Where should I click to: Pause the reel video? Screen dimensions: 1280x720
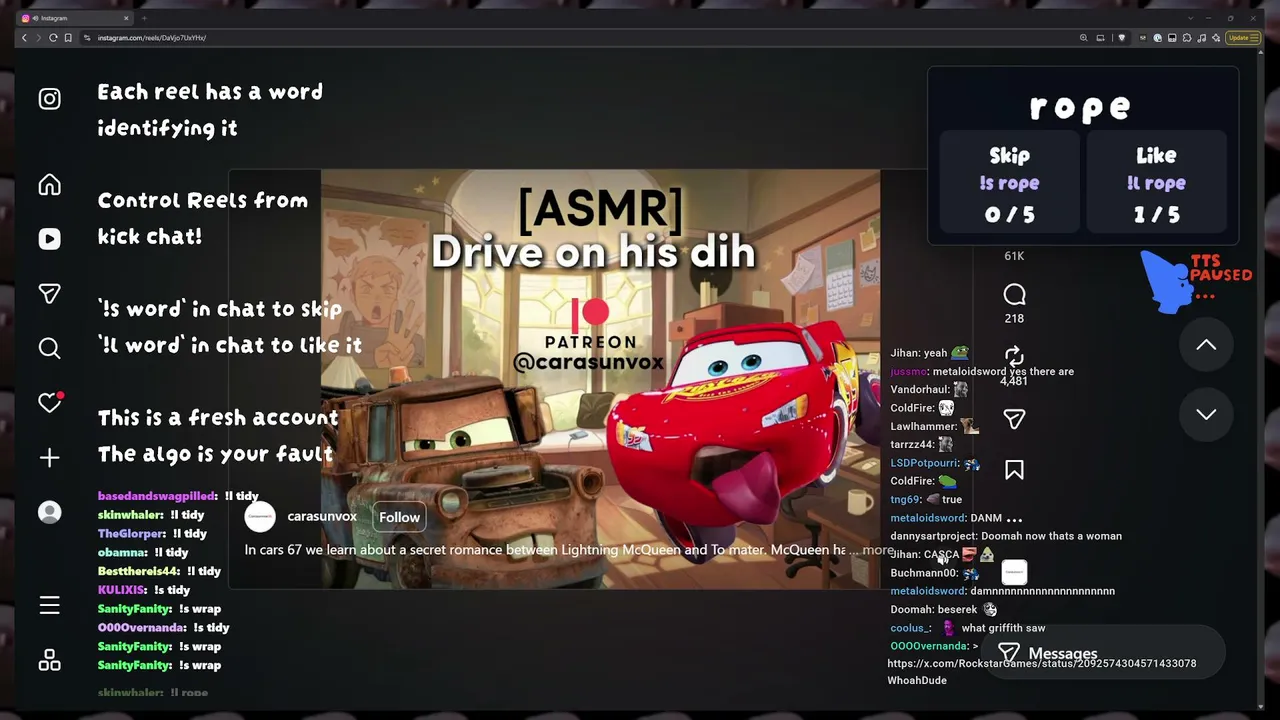(600, 380)
